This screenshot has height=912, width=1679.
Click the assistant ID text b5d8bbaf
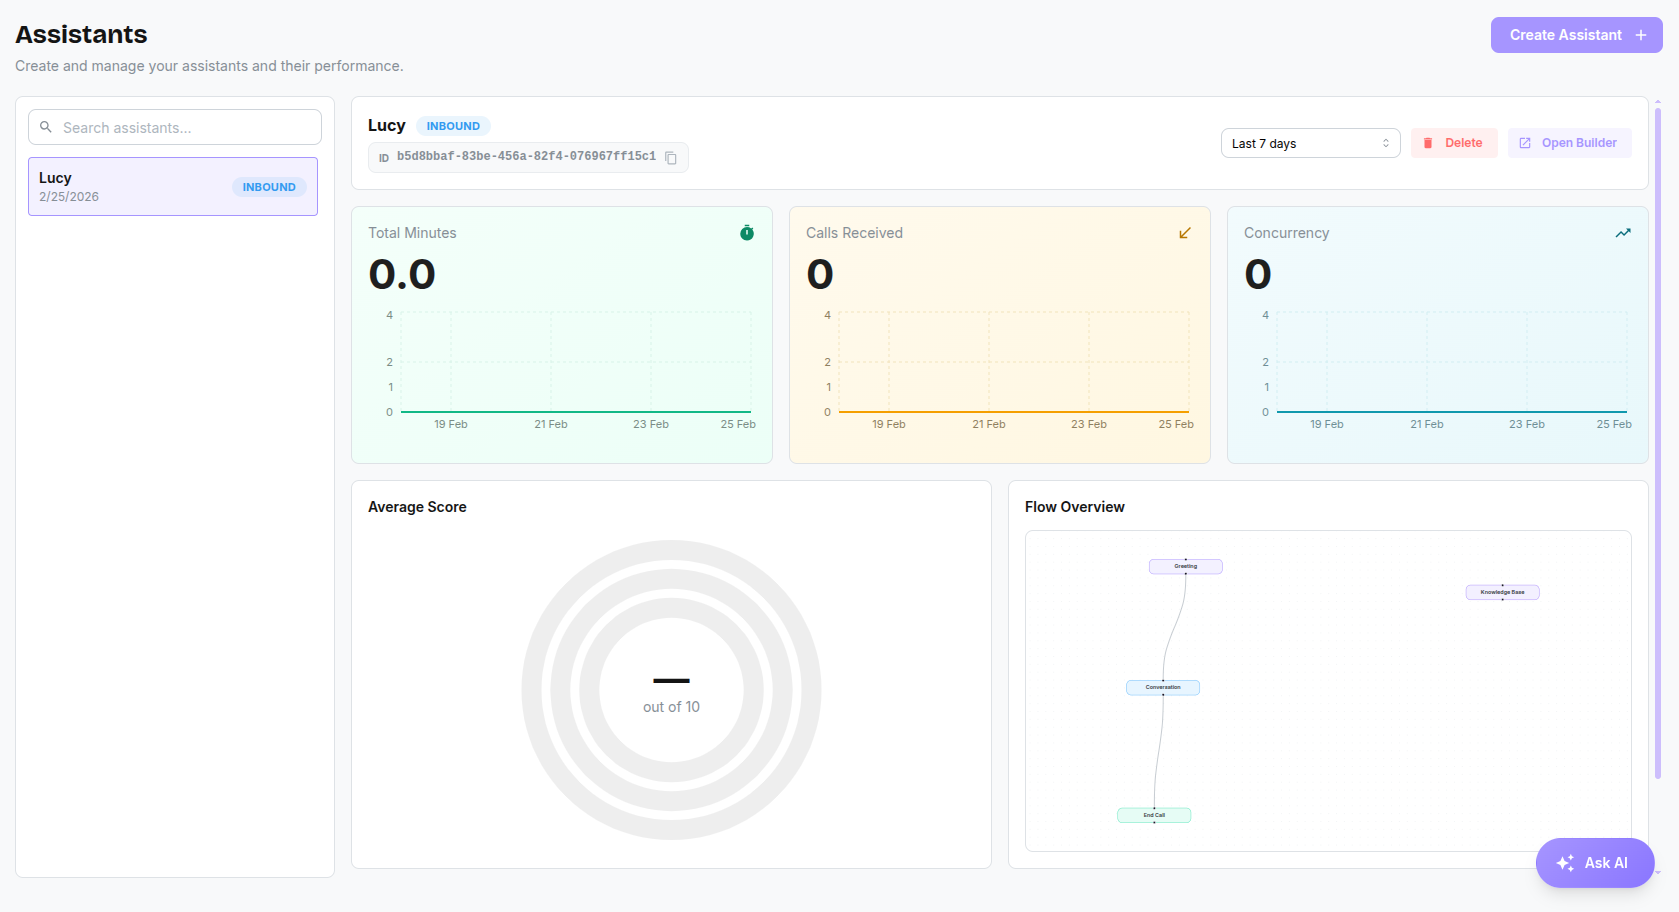526,157
